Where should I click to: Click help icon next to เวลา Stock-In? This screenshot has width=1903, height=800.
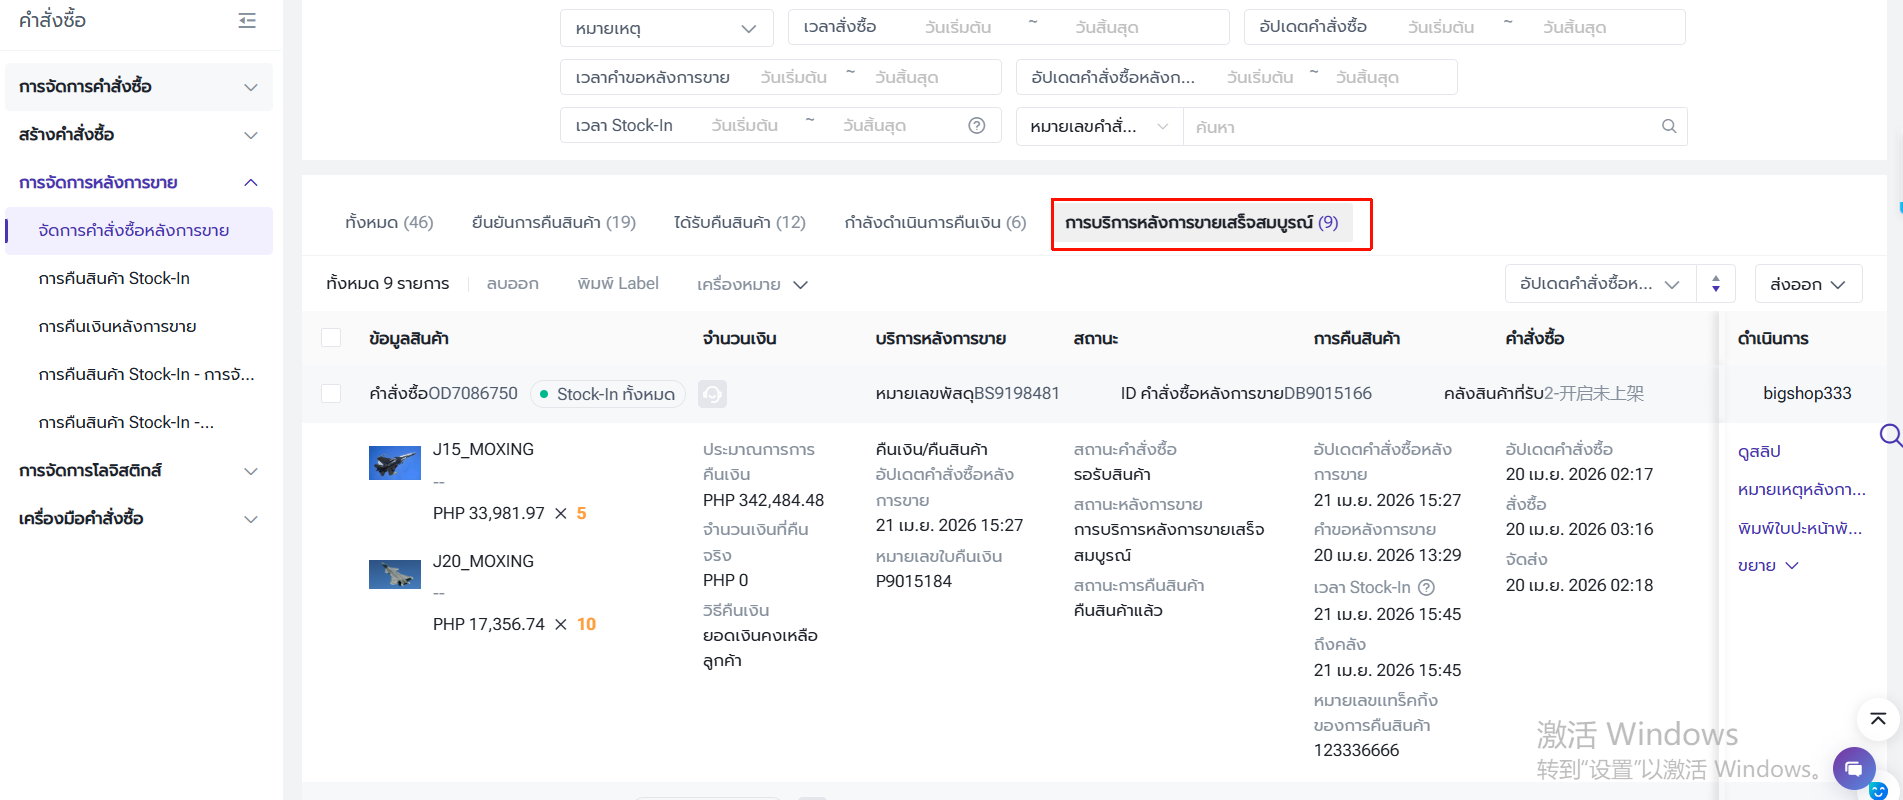pos(1426,588)
